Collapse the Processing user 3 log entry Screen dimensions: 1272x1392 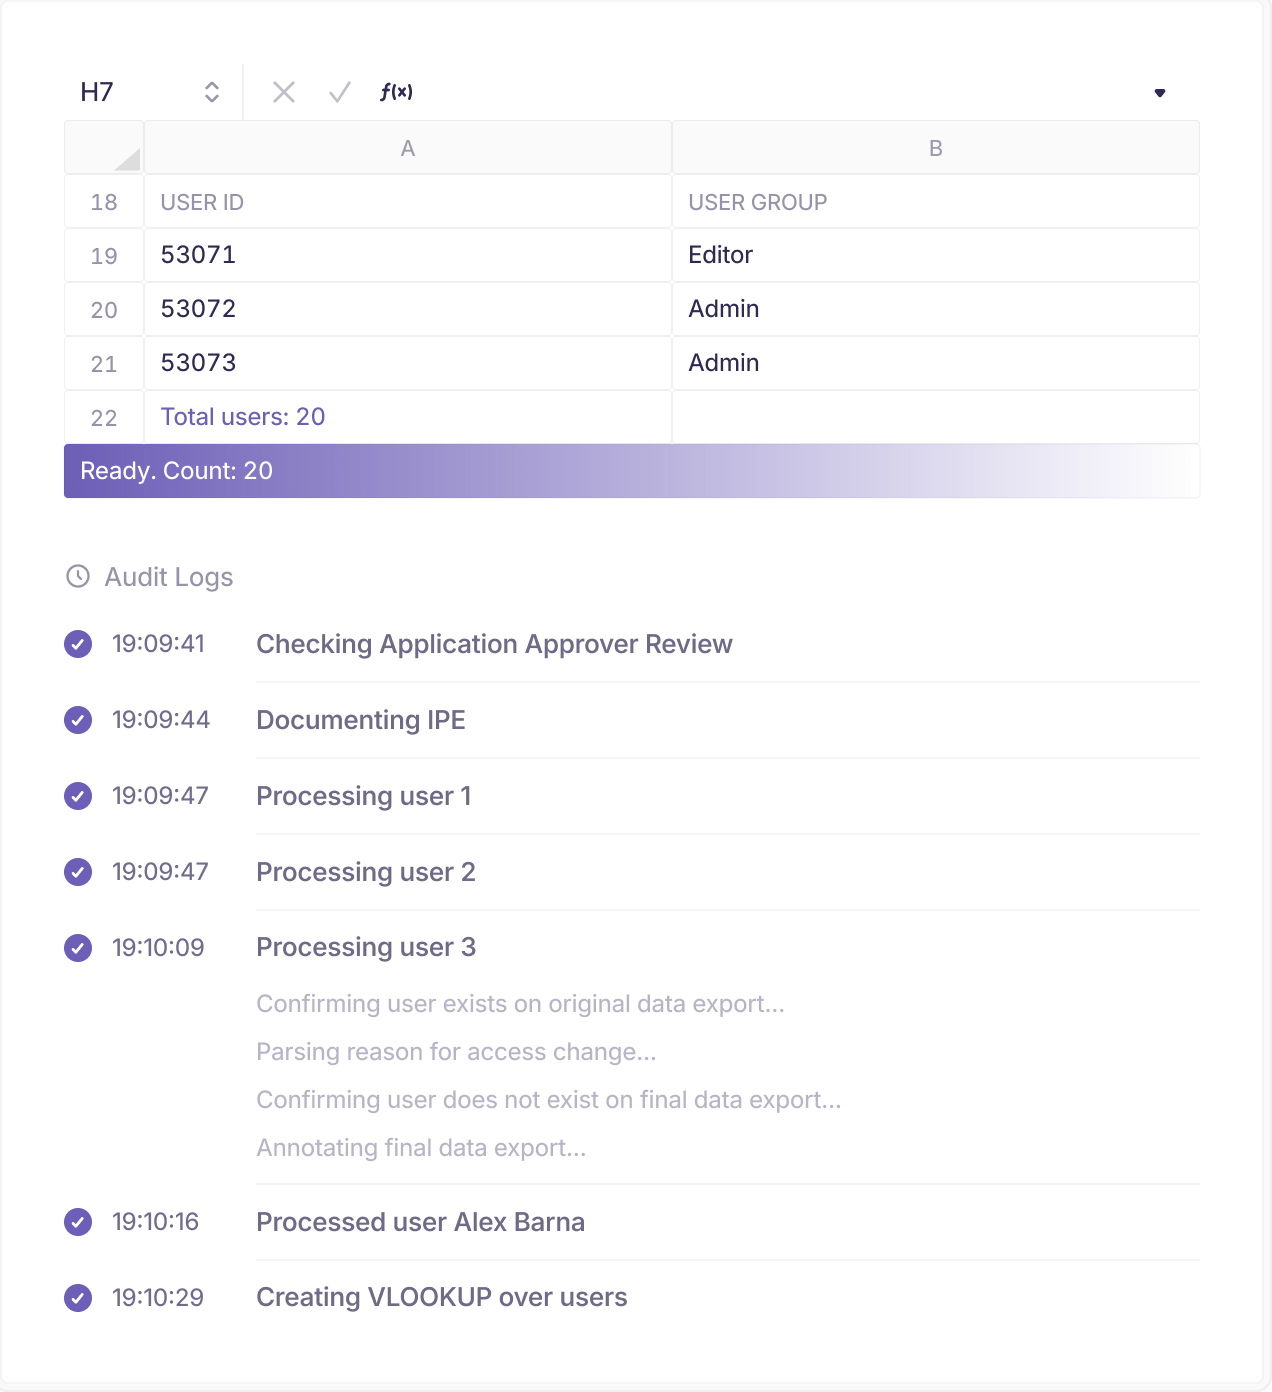coord(366,947)
